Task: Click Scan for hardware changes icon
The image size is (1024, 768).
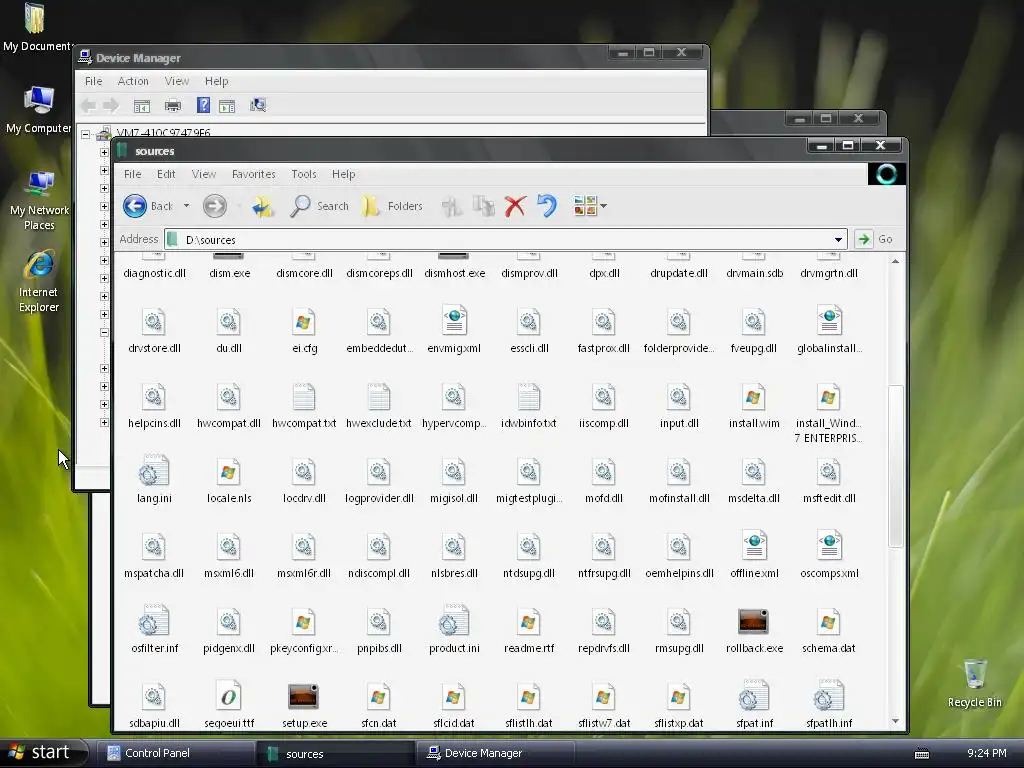Action: tap(258, 105)
